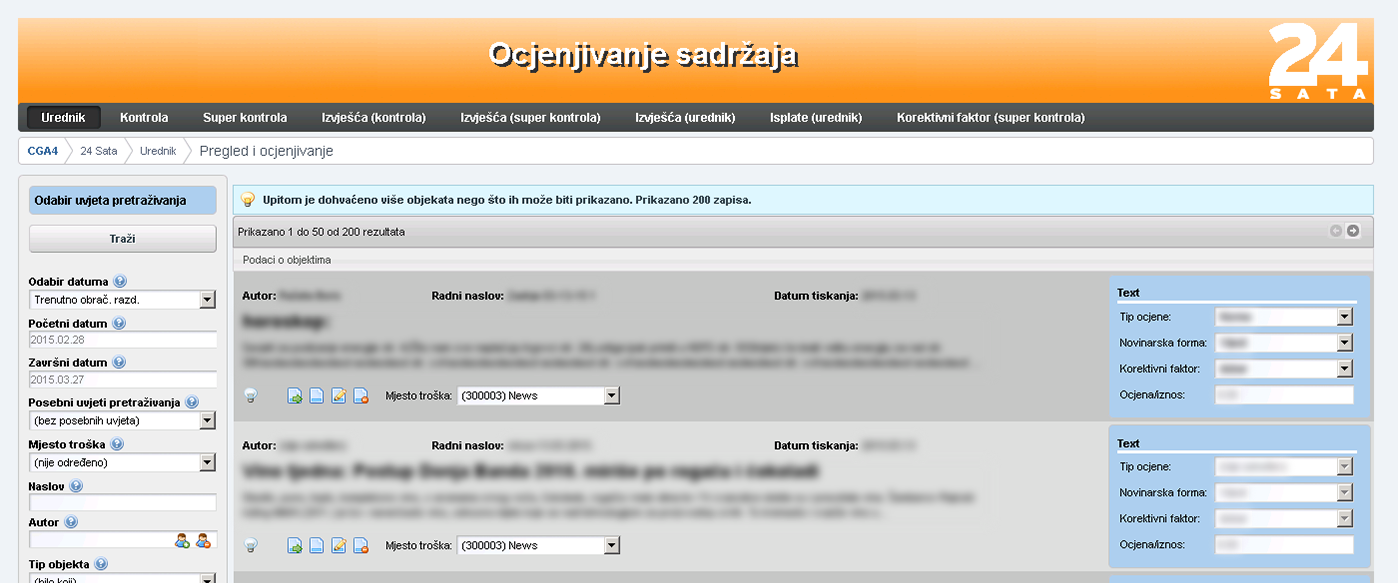Go to CGA4 breadcrumb link
1398x583 pixels.
[43, 152]
